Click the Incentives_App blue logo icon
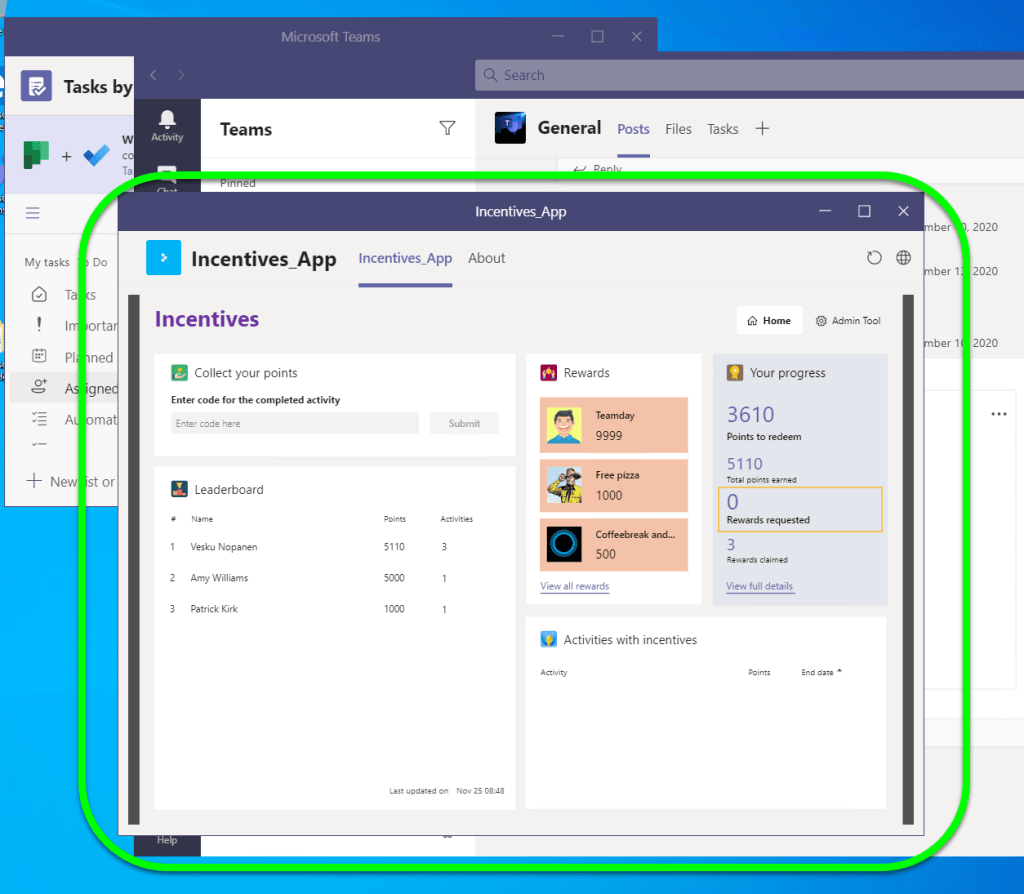 pos(163,258)
